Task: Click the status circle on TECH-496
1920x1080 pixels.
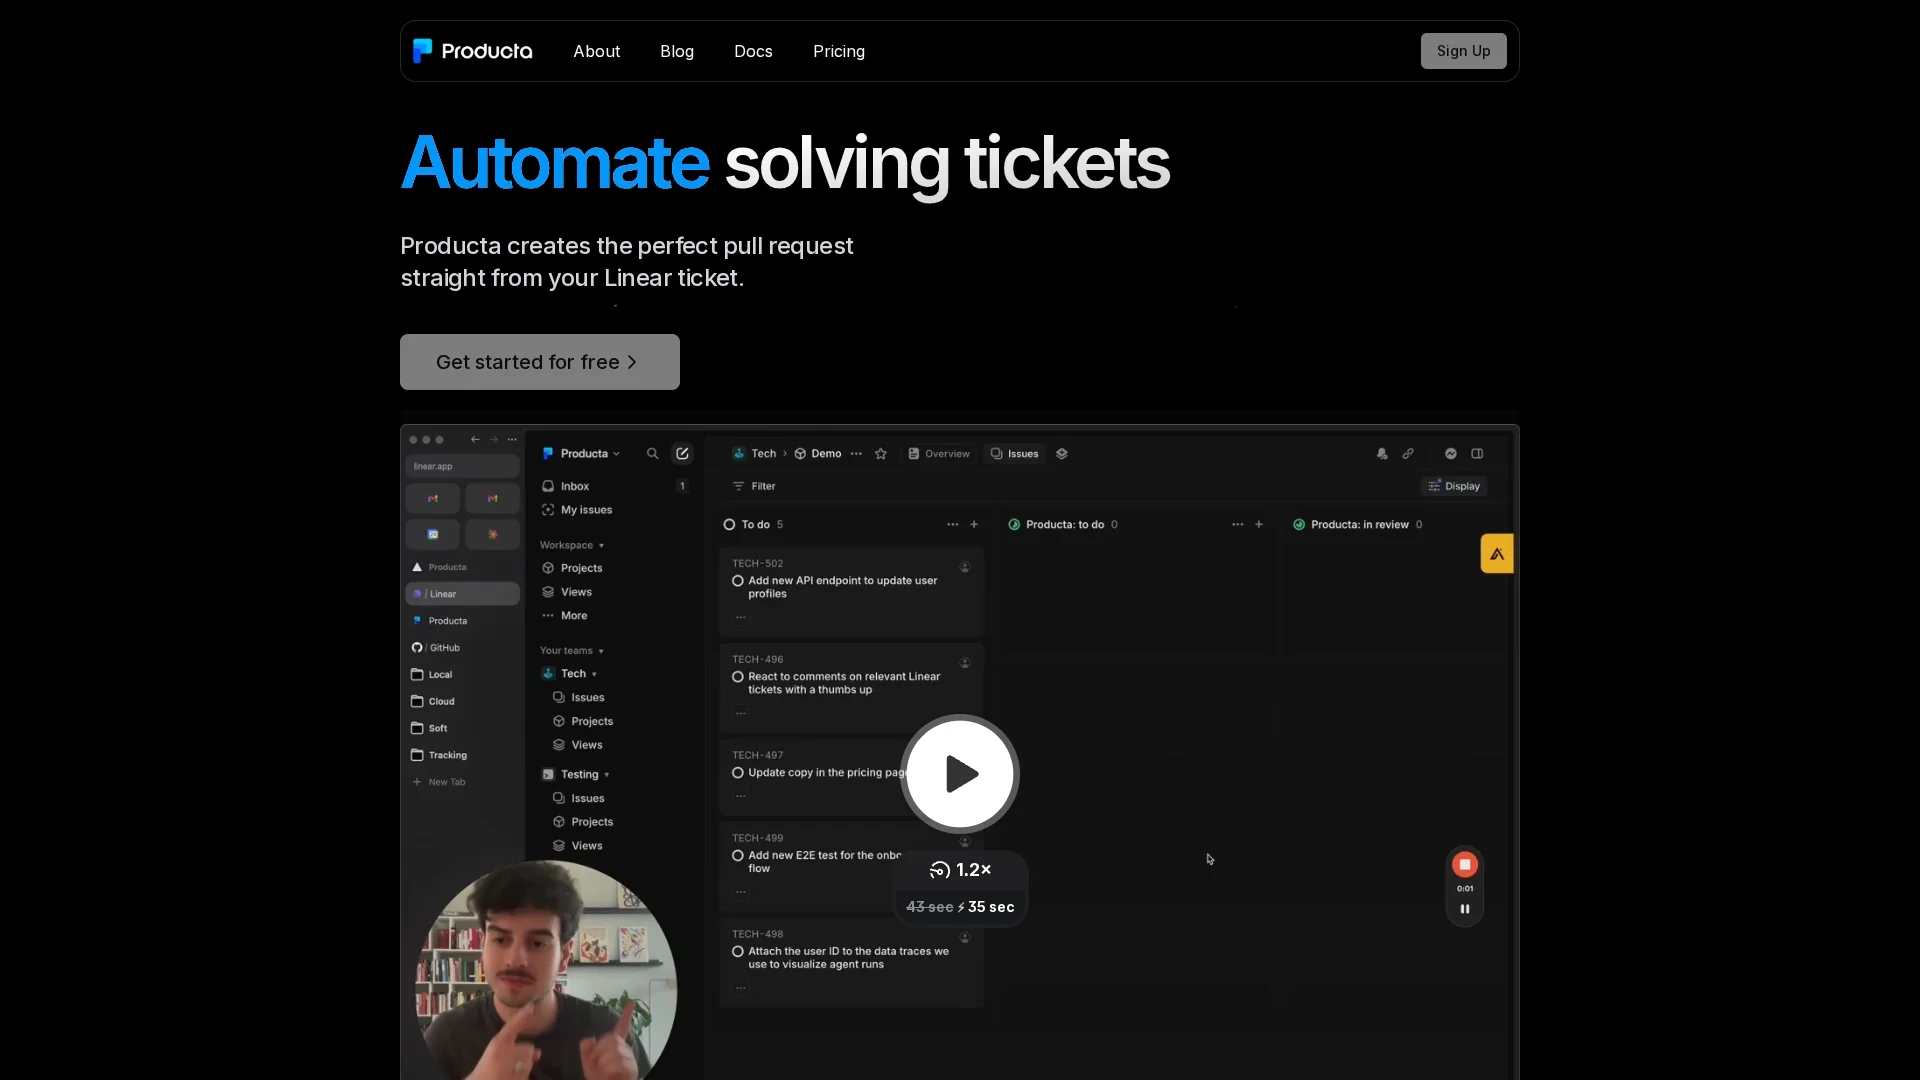Action: (738, 677)
